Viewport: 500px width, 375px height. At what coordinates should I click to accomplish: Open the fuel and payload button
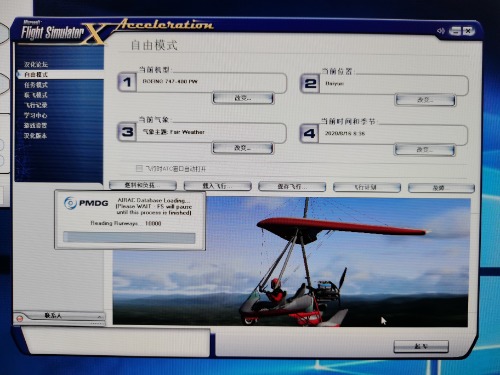pos(143,185)
